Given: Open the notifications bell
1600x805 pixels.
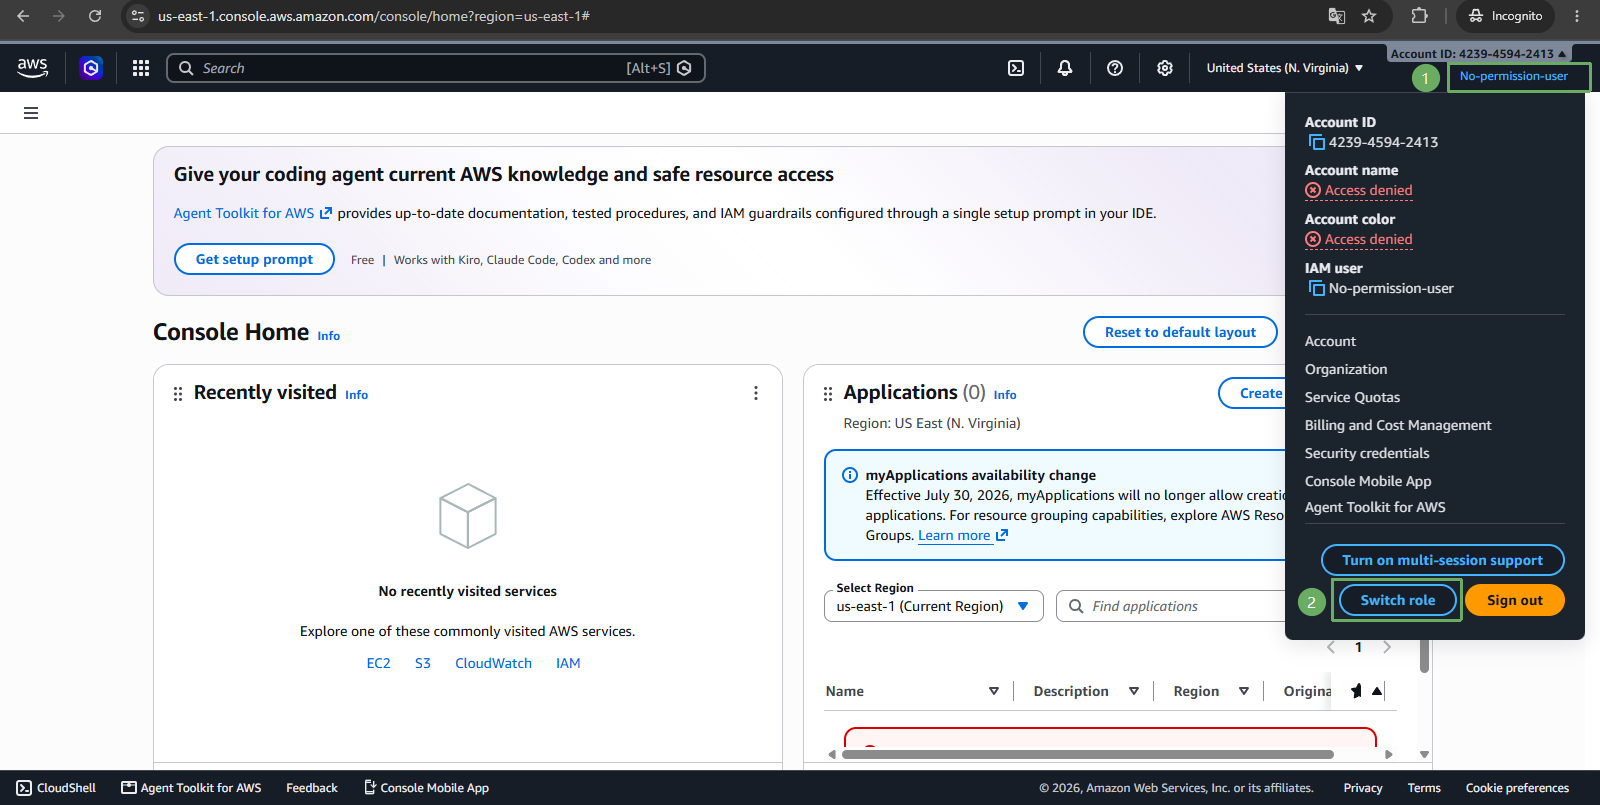Looking at the screenshot, I should tap(1065, 68).
